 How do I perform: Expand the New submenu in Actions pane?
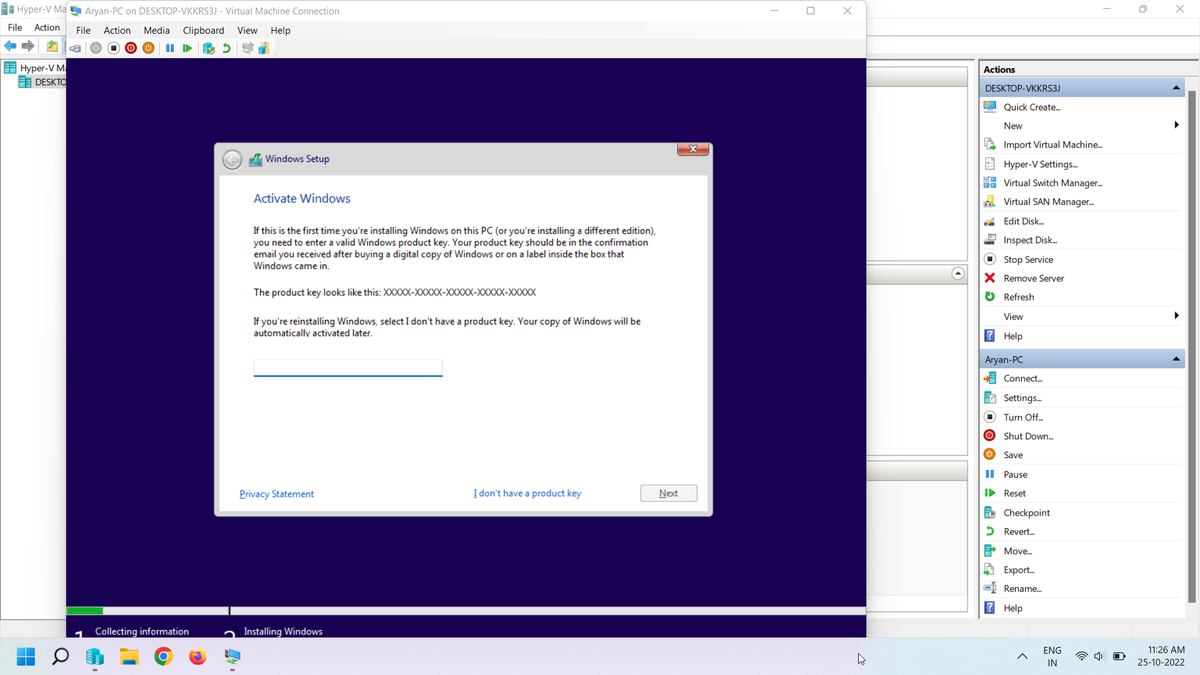pos(1176,126)
